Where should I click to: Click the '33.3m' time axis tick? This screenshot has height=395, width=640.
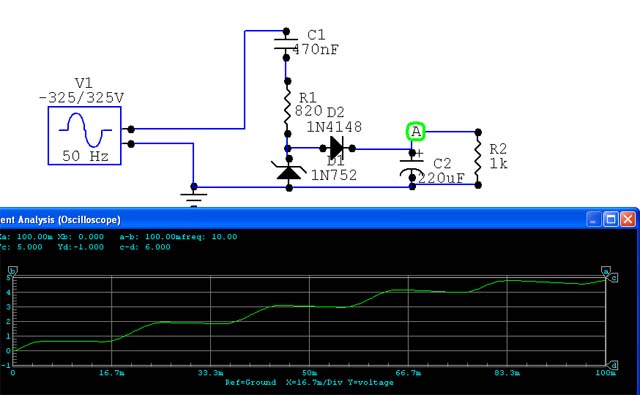tap(210, 373)
